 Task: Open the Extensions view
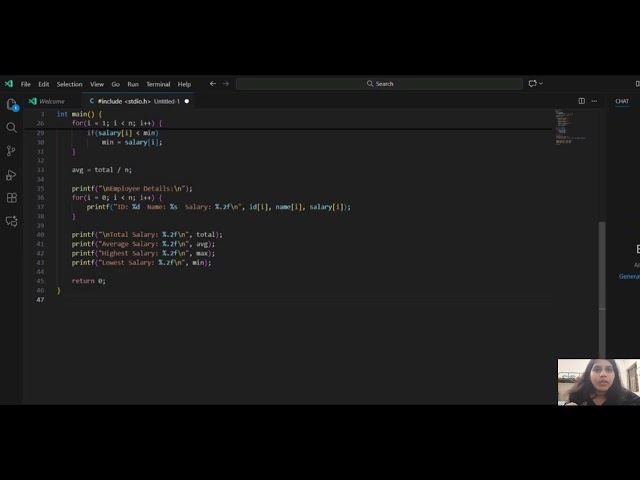point(11,198)
